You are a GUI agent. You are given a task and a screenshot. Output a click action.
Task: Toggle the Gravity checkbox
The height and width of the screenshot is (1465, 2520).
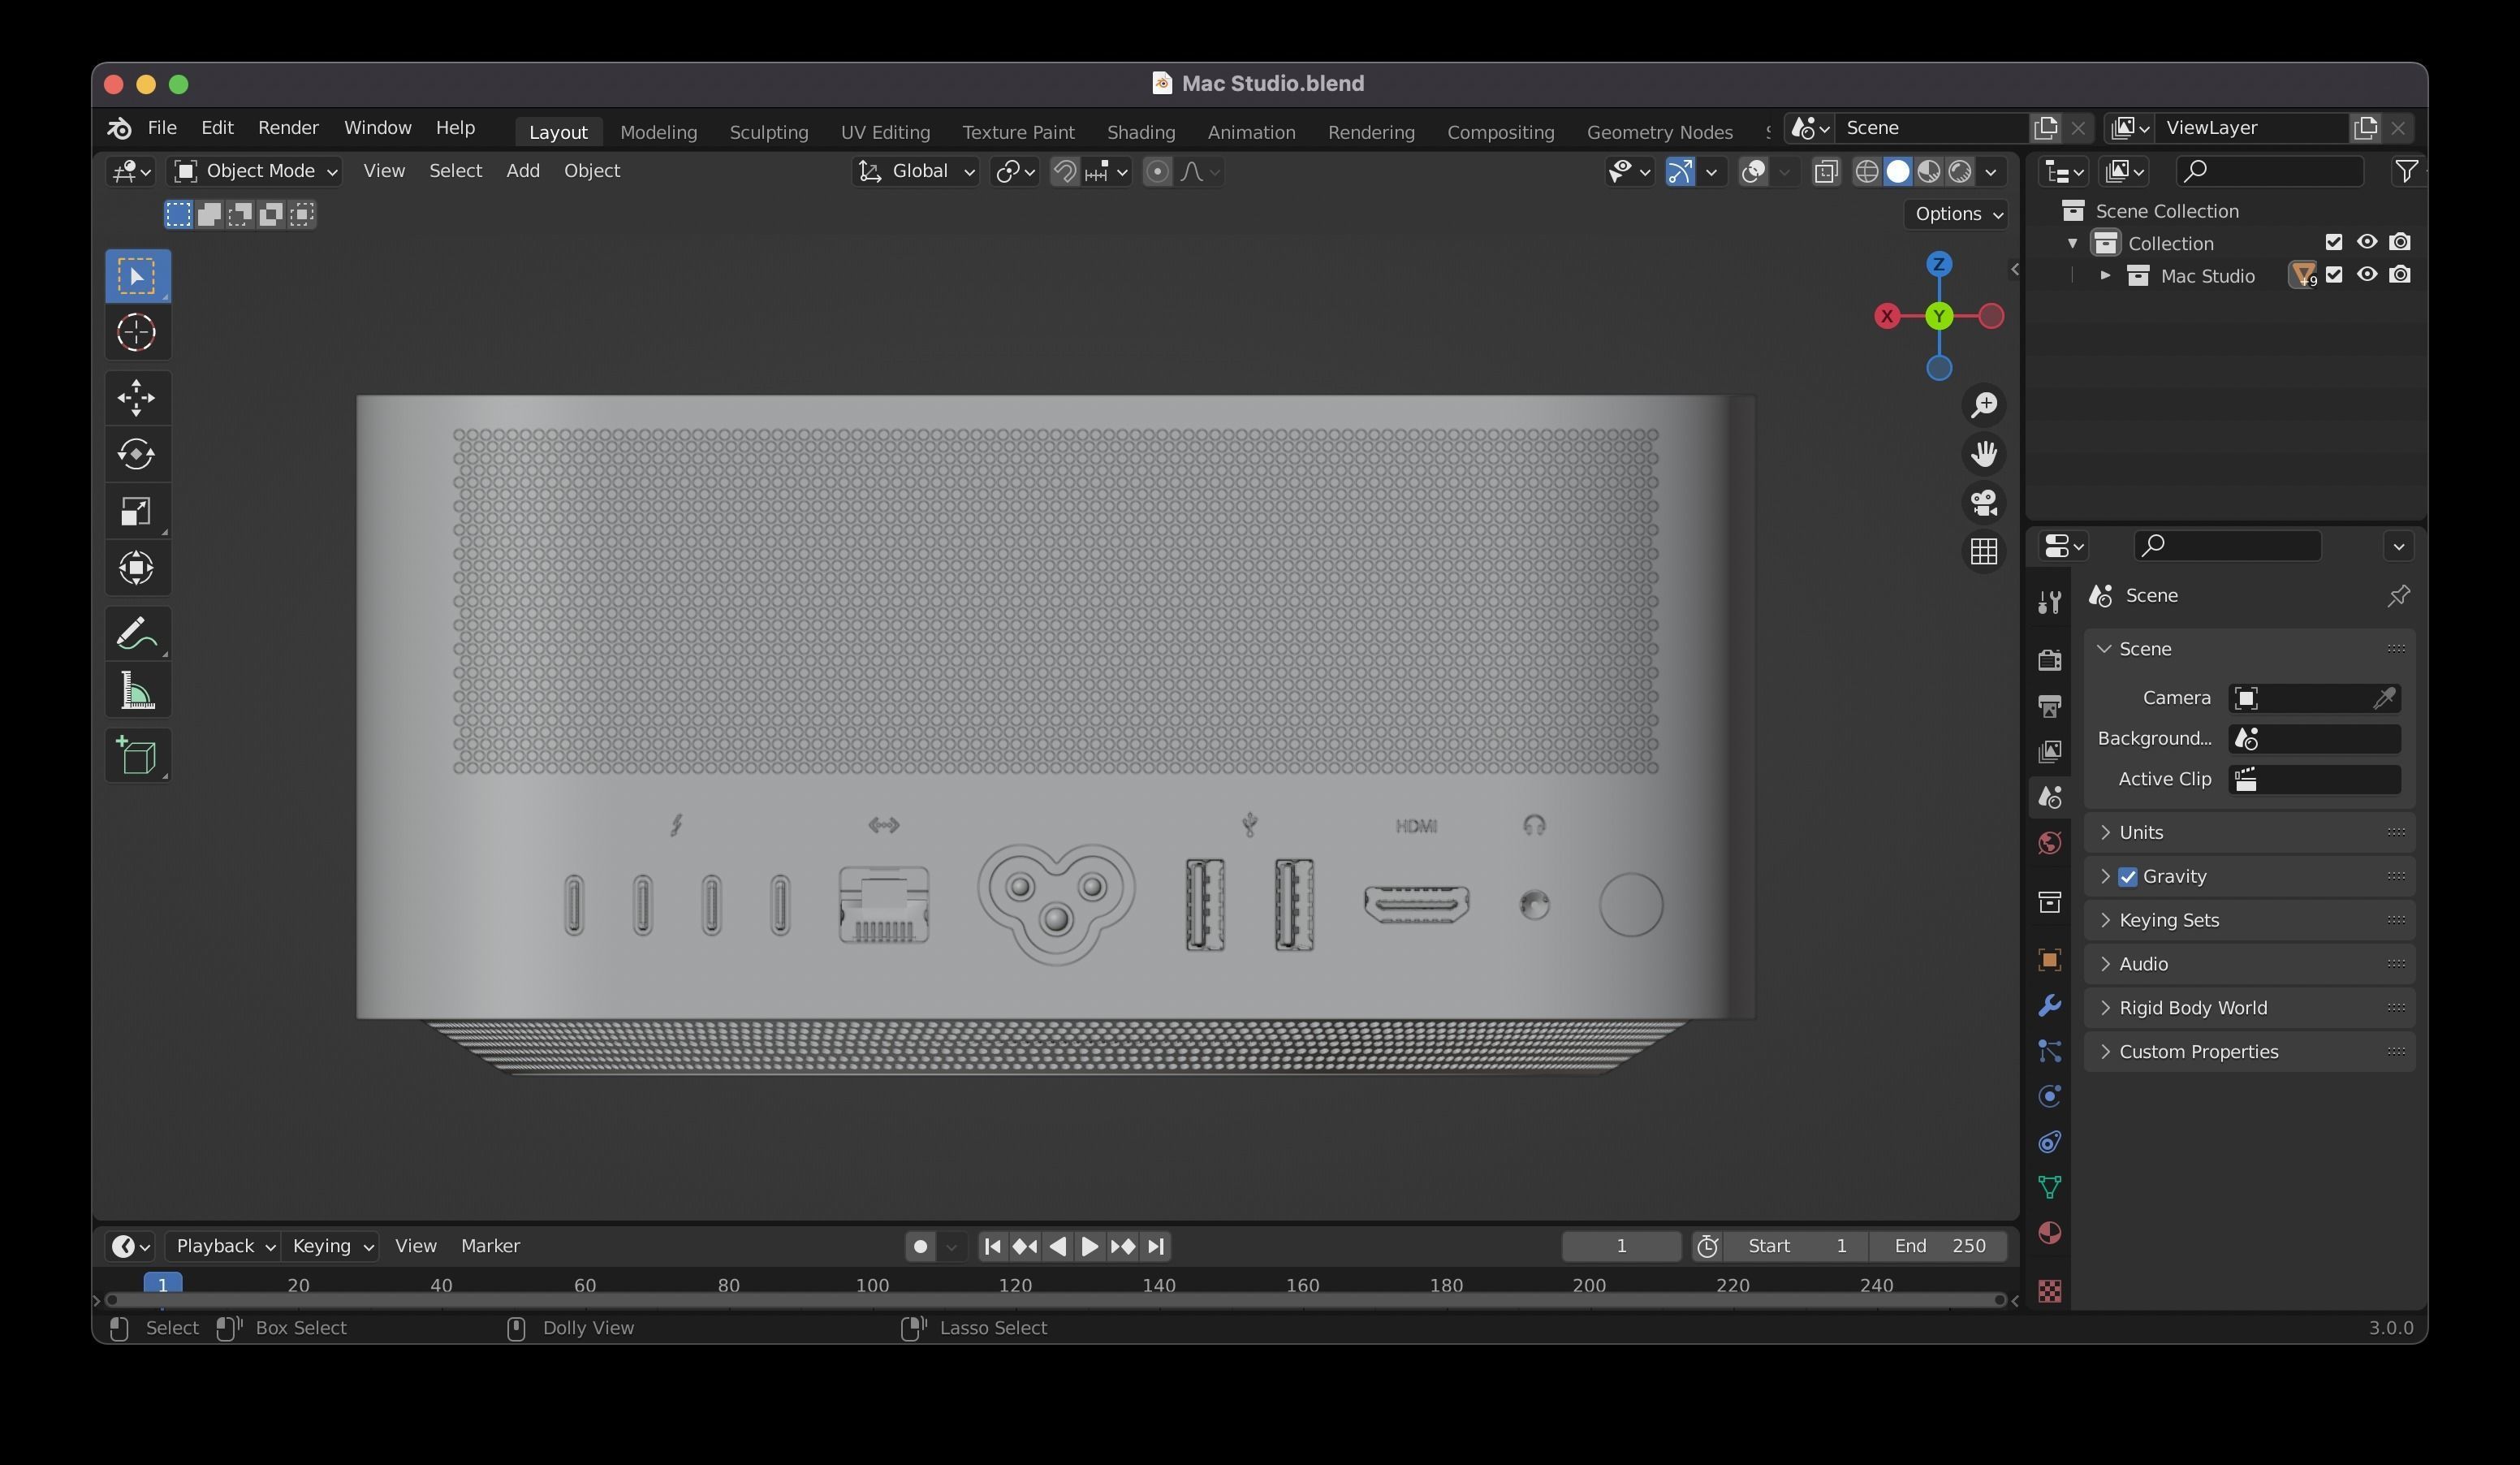[x=2128, y=877]
